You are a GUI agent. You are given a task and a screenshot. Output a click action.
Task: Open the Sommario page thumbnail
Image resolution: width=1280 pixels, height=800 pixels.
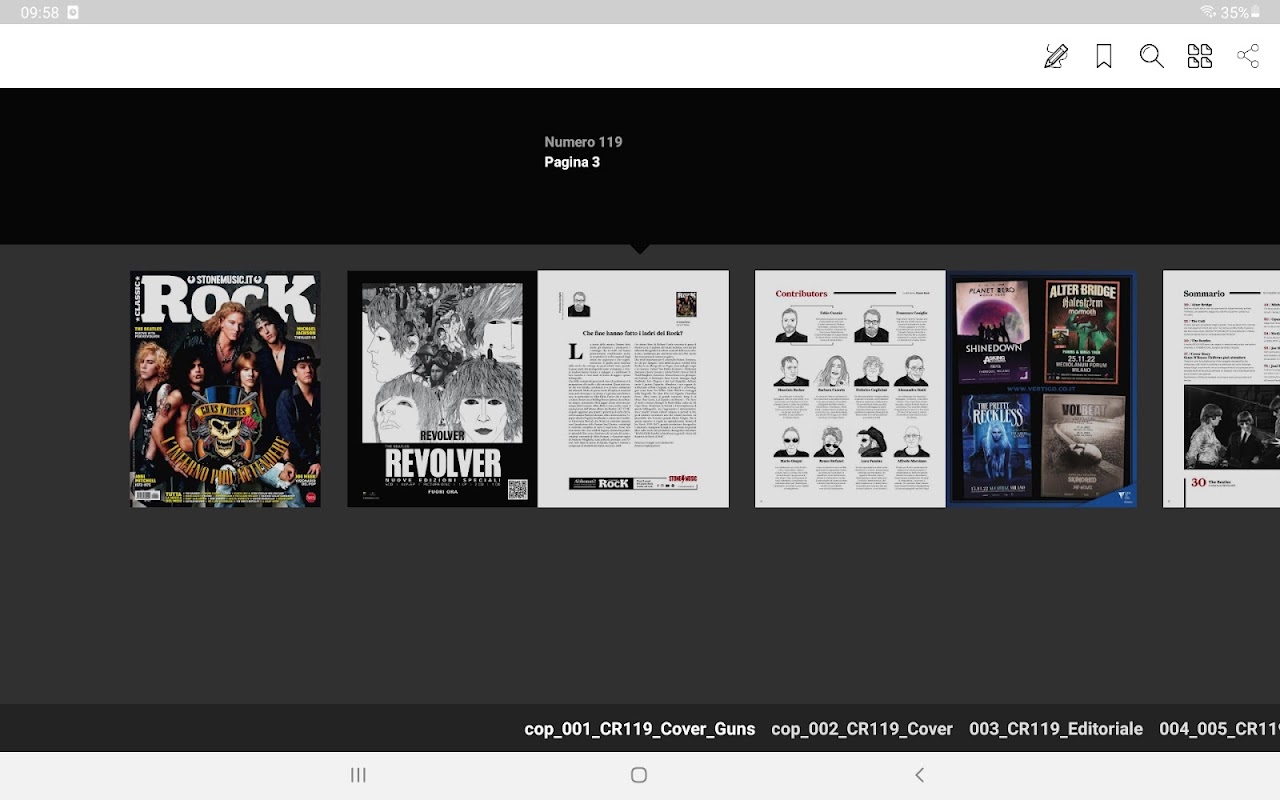click(x=1221, y=389)
